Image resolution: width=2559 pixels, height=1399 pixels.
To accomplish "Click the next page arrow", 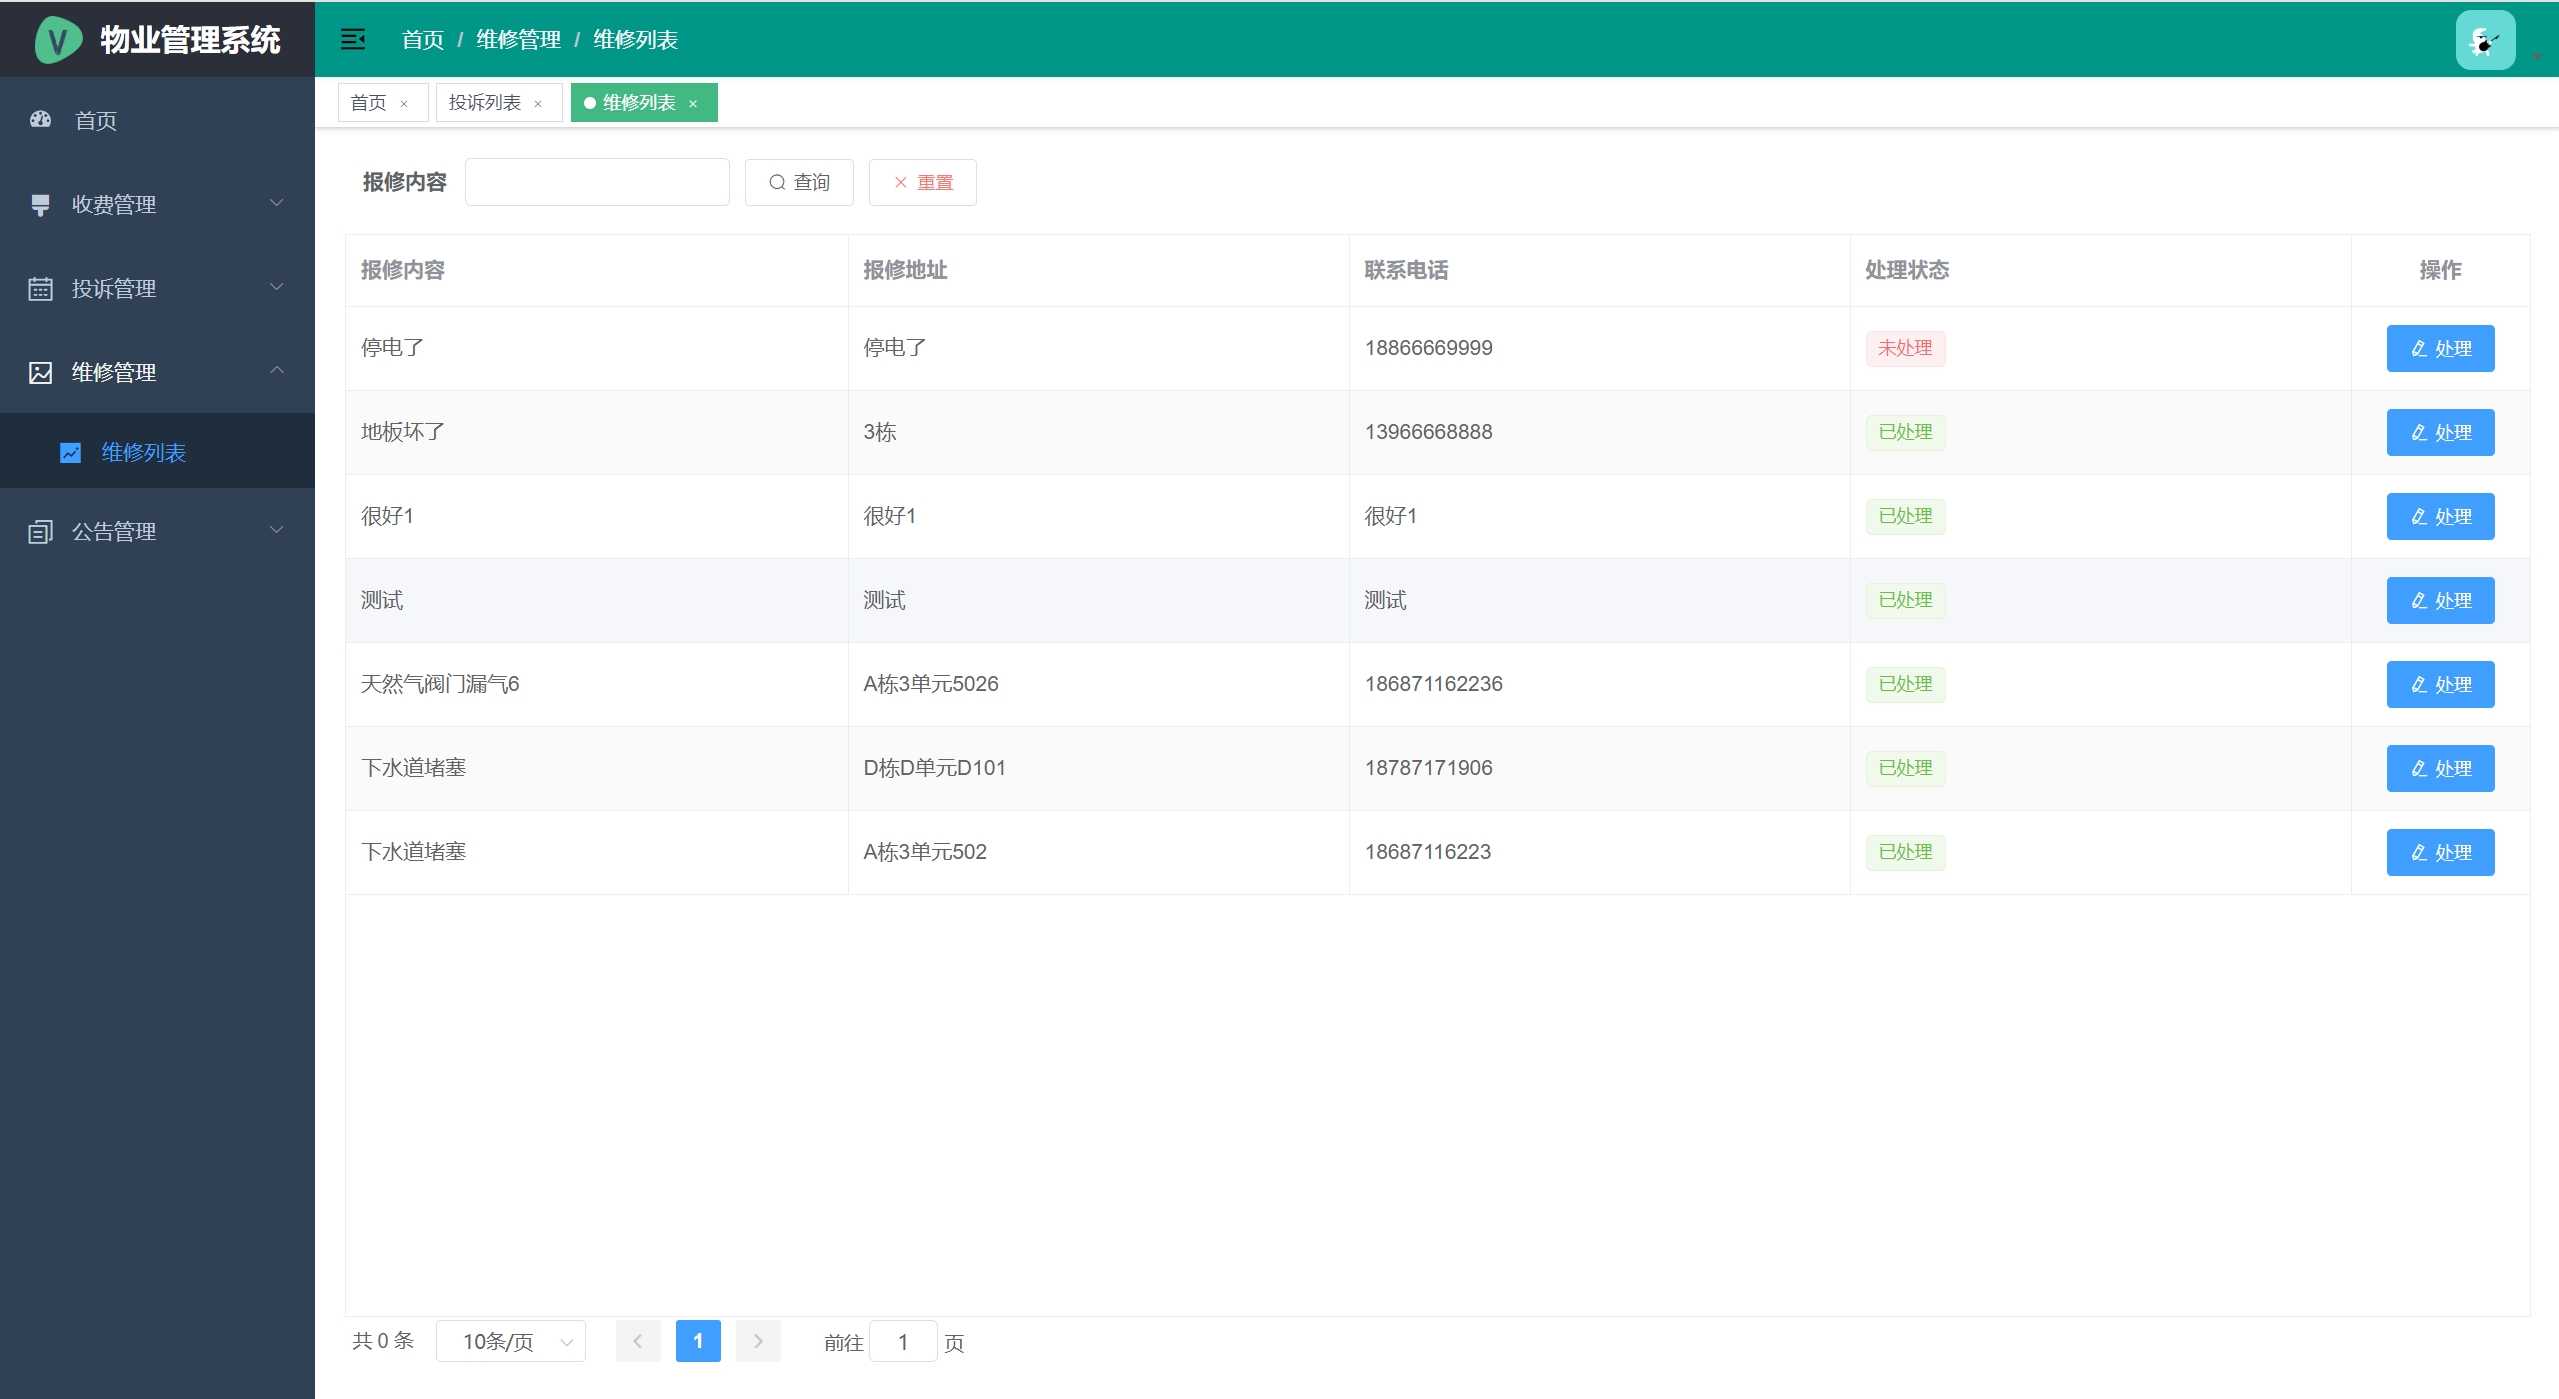I will tap(758, 1341).
